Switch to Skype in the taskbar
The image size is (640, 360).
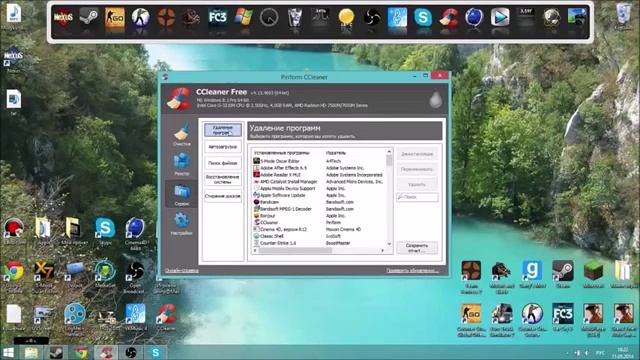point(156,353)
